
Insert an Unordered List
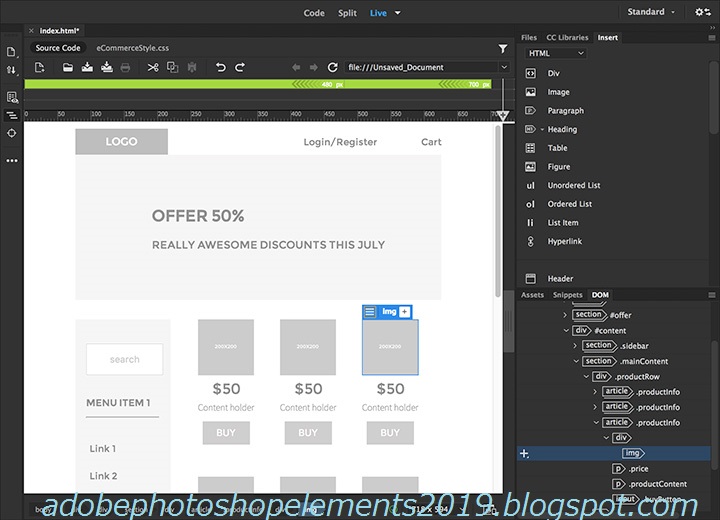(574, 186)
